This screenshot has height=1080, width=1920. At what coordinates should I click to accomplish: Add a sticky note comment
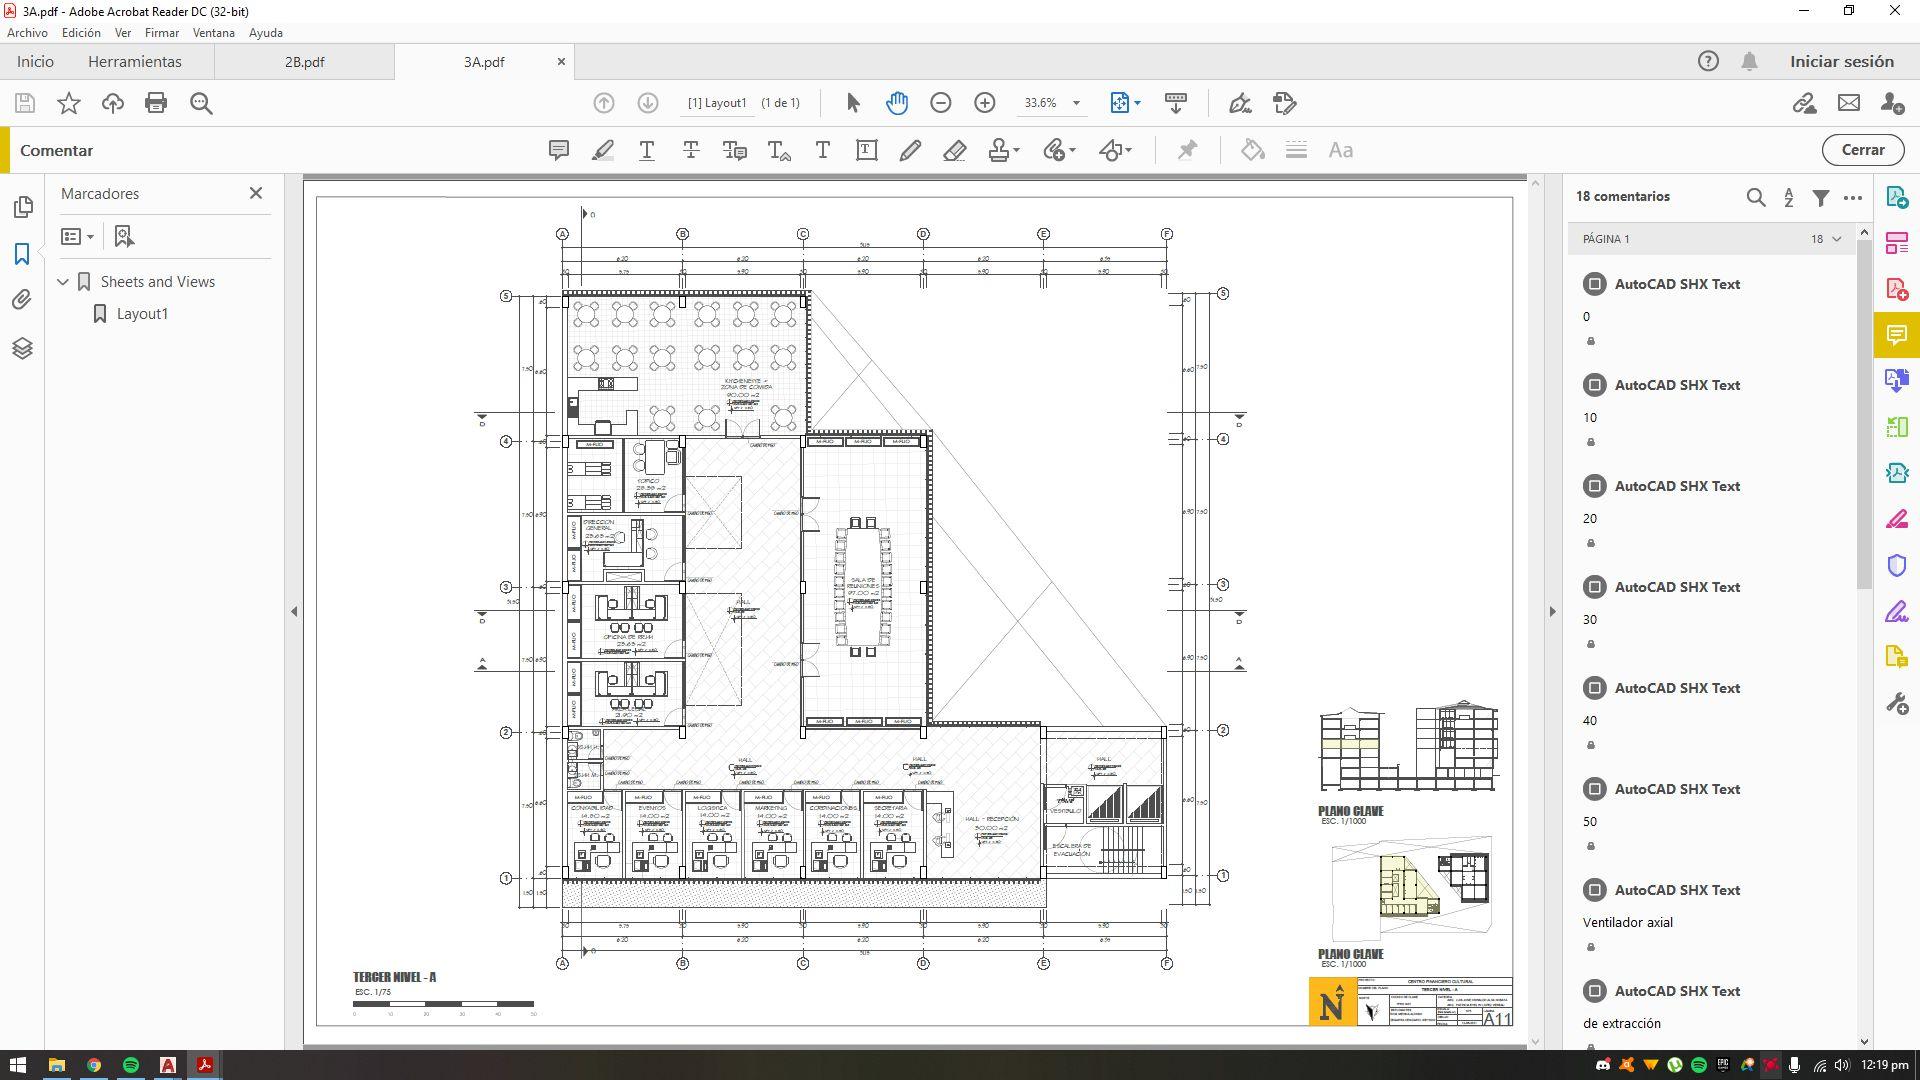(x=559, y=150)
